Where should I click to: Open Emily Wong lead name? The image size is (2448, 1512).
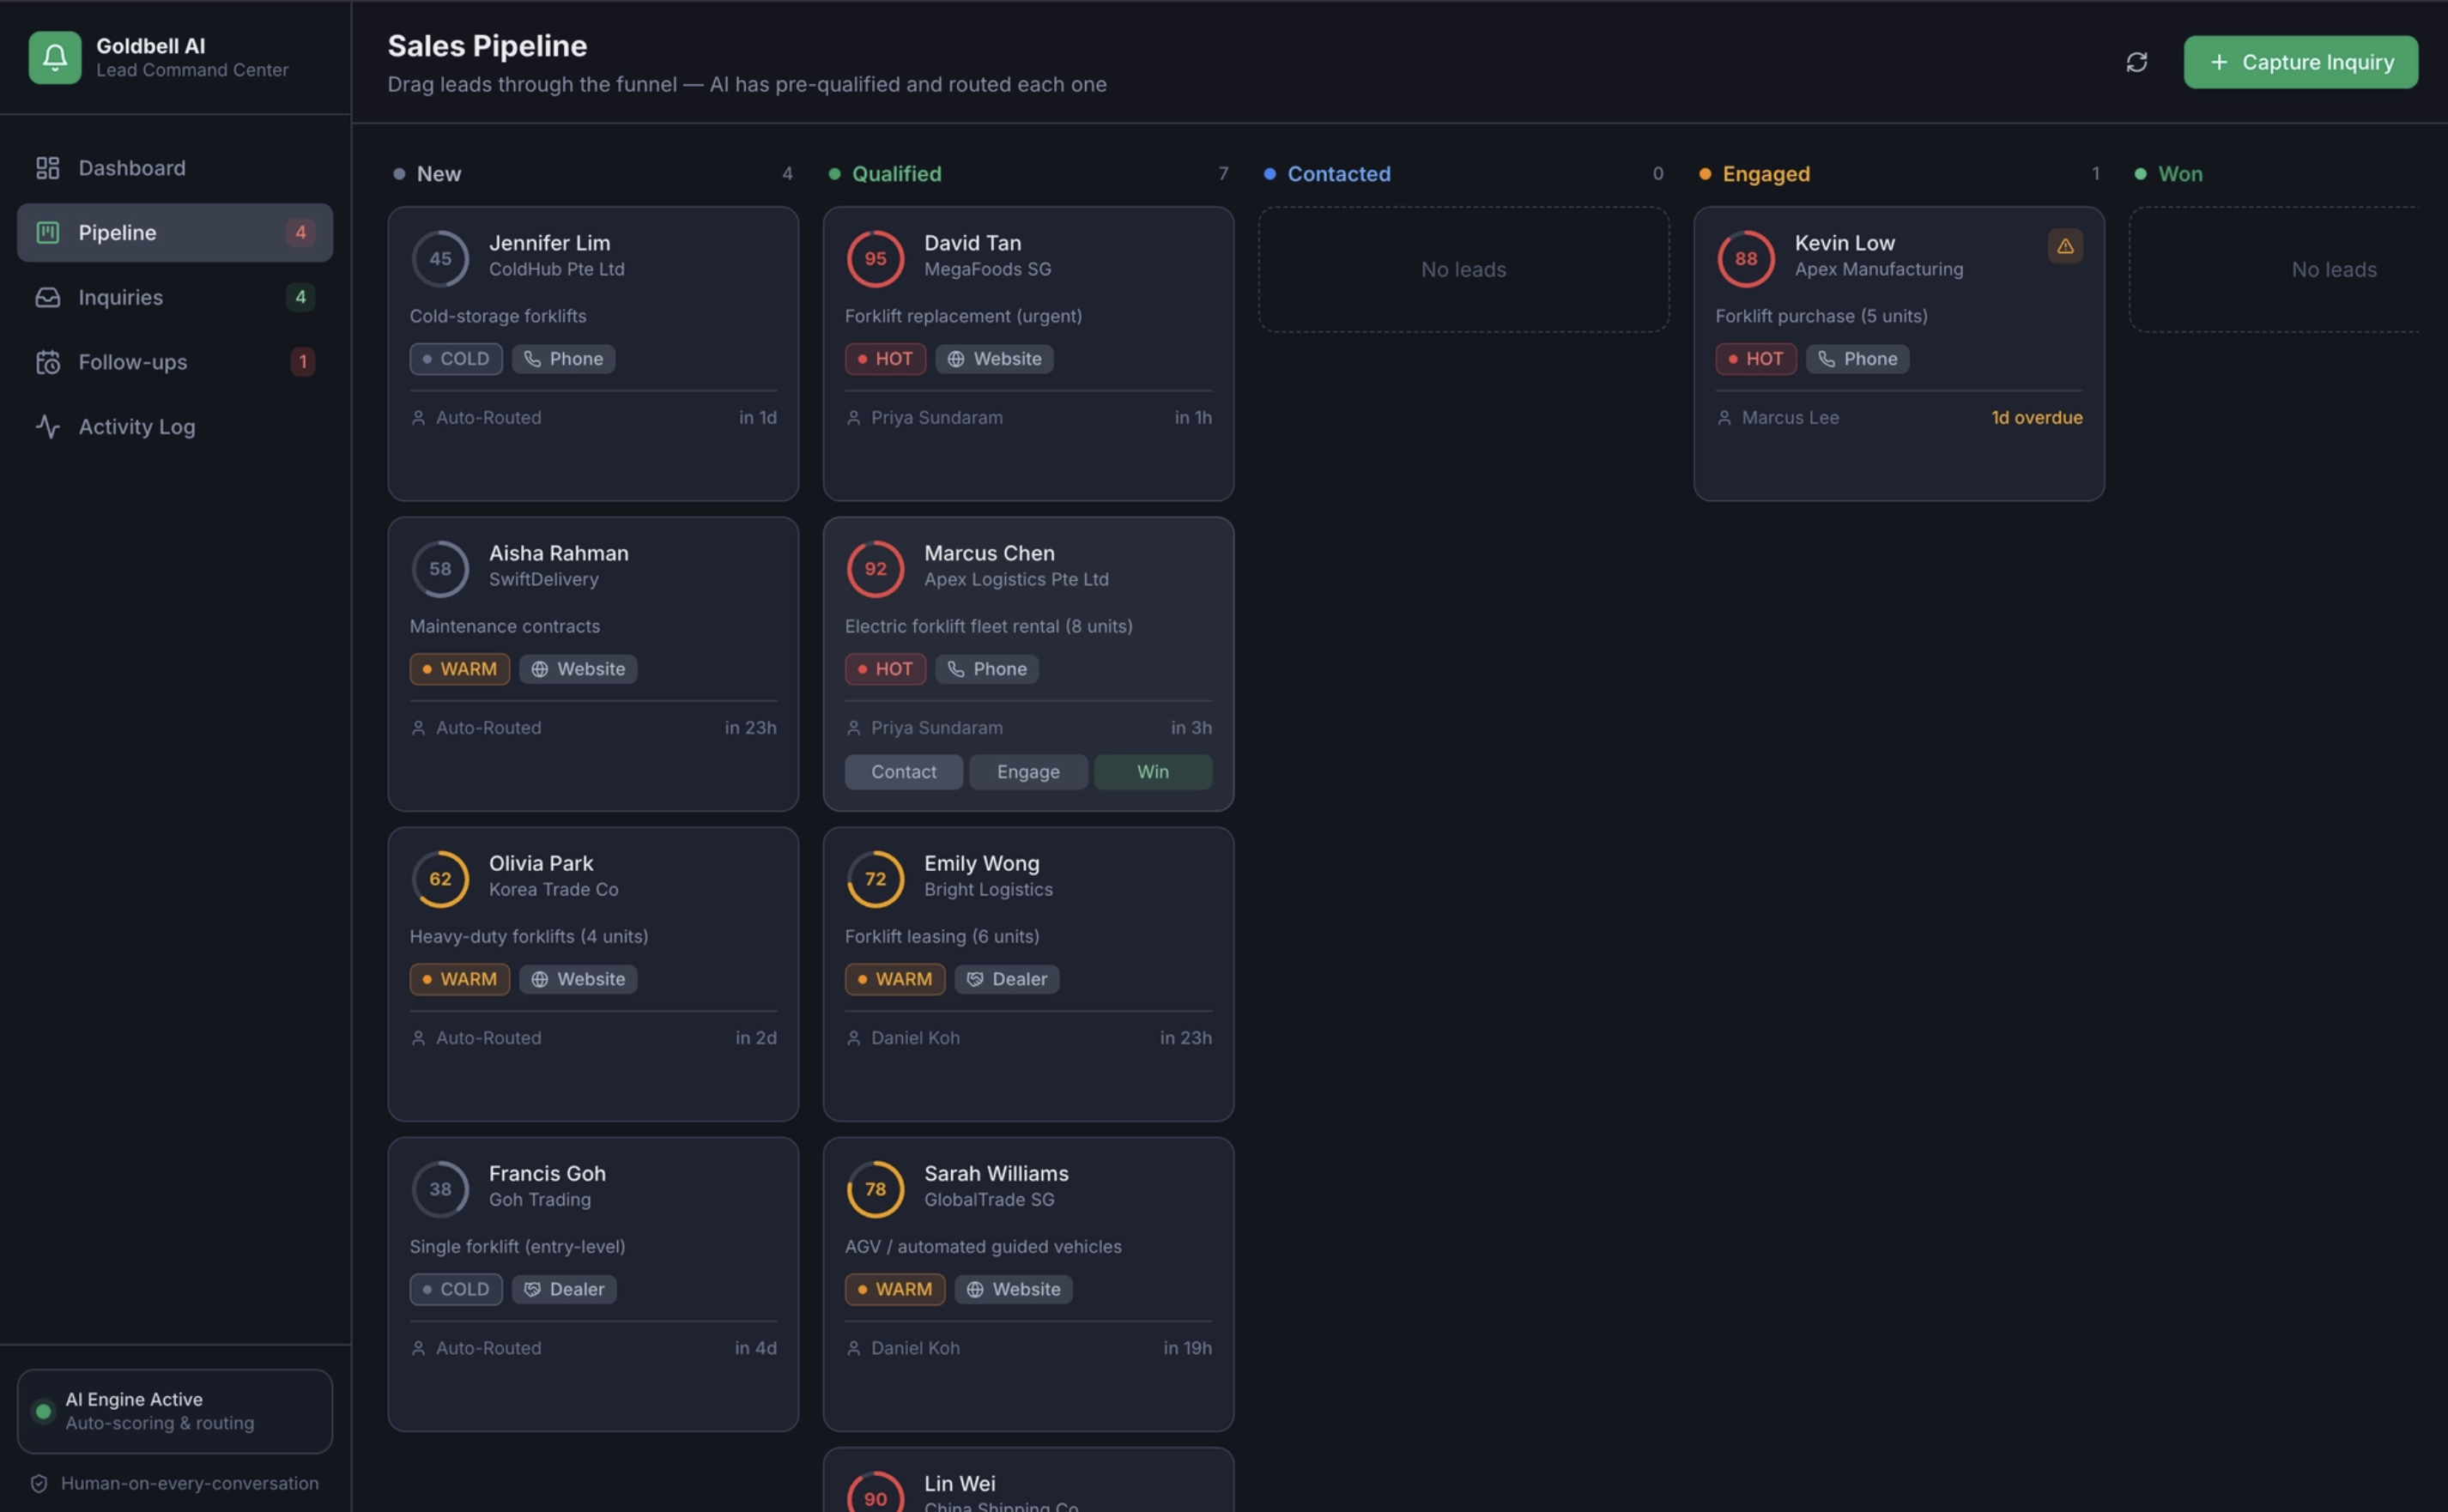tap(981, 863)
